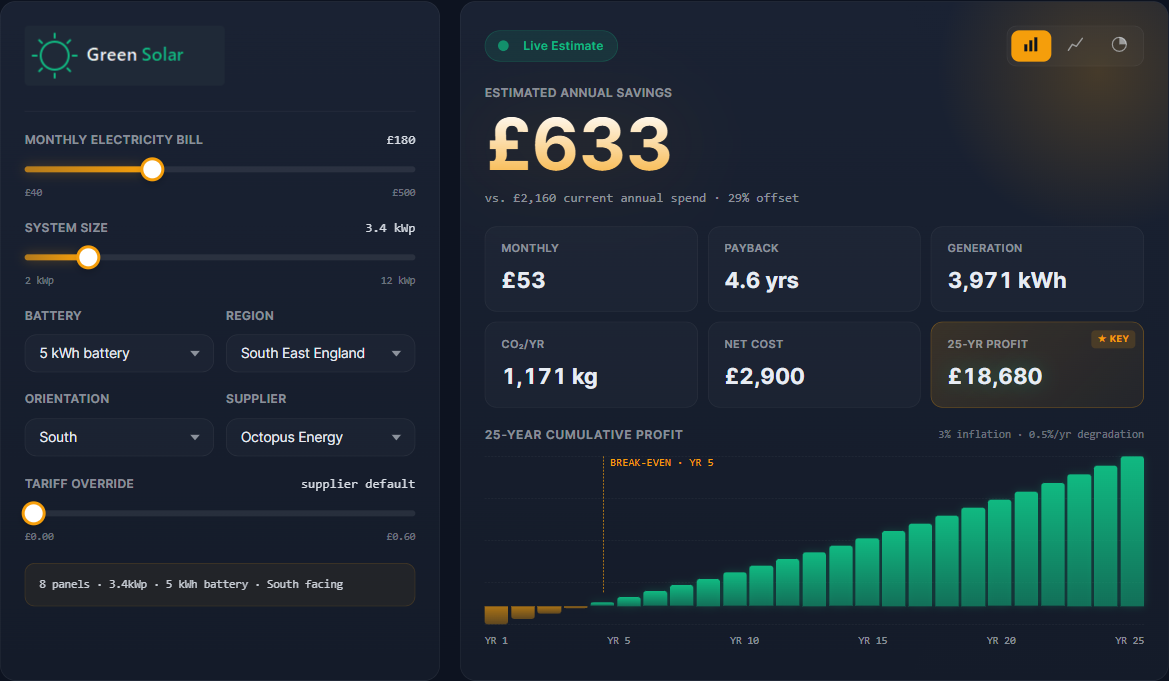Click the BREAK-EVEN · YR 5 marker label
Screen dimensions: 1169x681
coord(661,462)
